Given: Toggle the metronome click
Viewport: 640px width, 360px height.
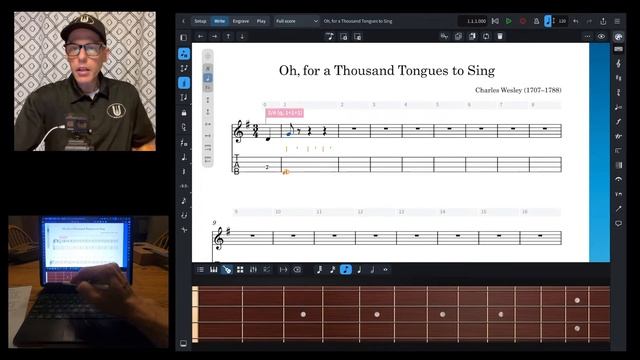Looking at the screenshot, I should pos(536,21).
